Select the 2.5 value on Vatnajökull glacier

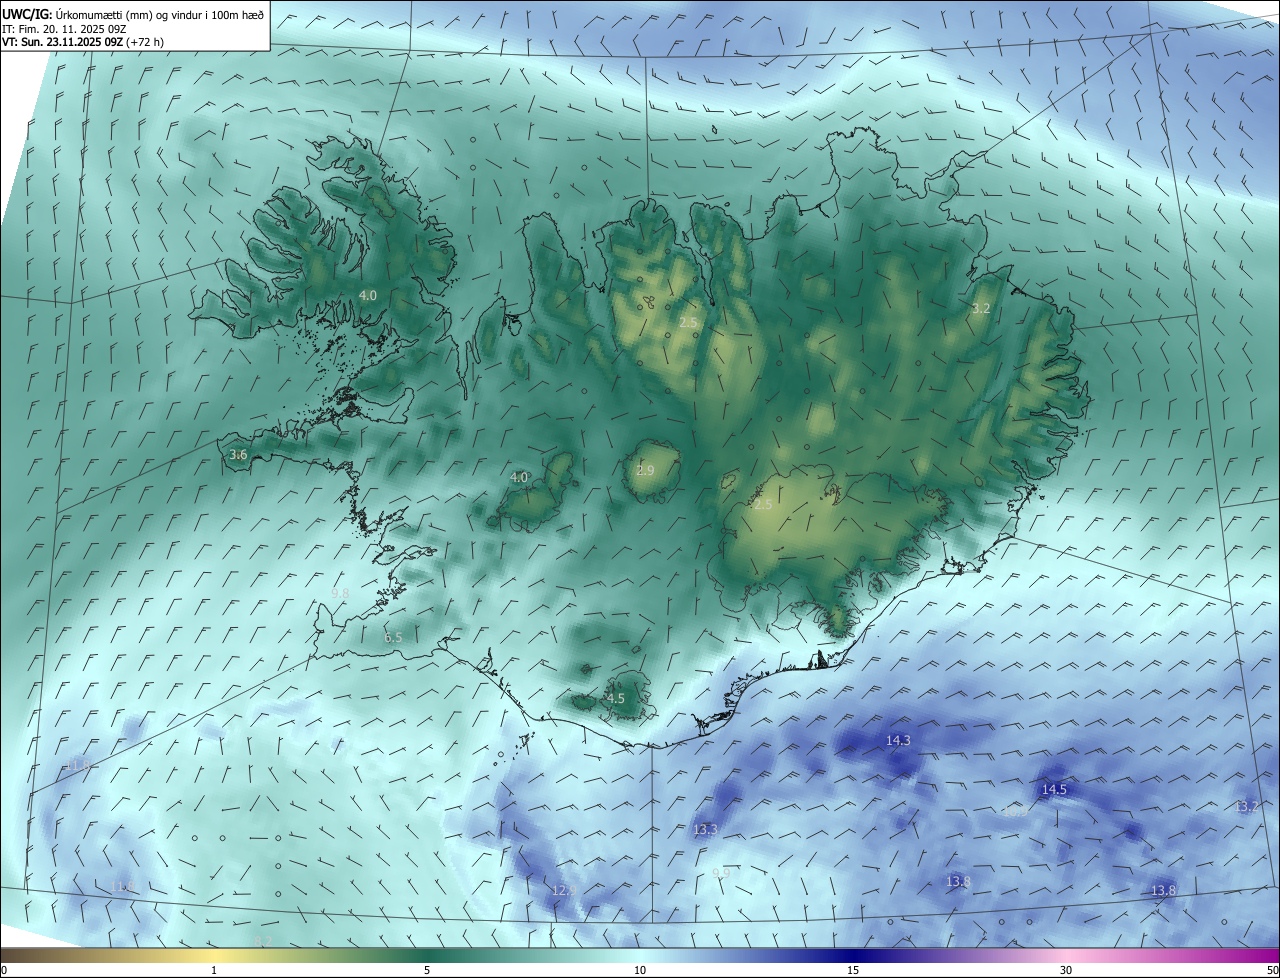tap(763, 505)
